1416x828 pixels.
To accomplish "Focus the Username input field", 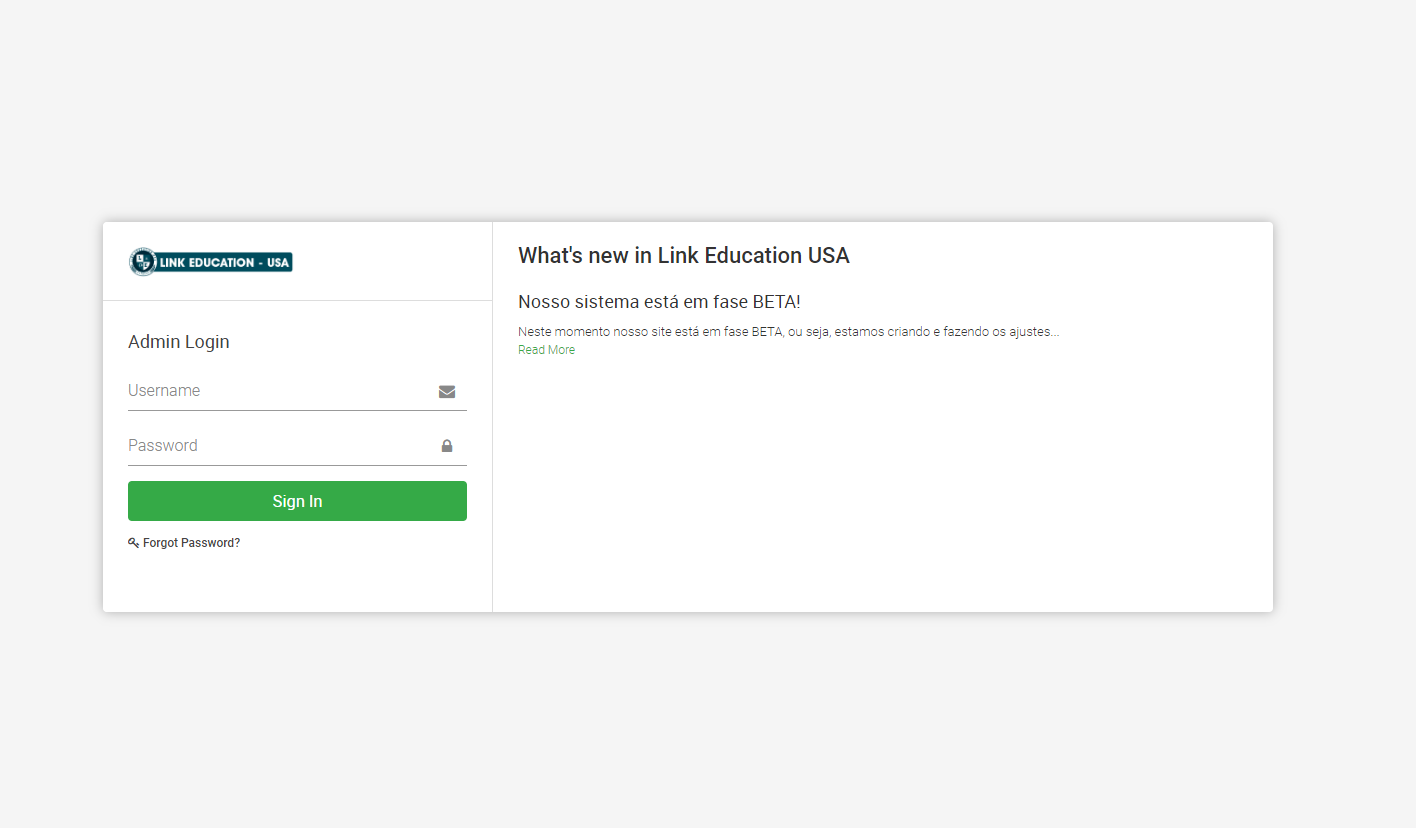I will pyautogui.click(x=280, y=391).
